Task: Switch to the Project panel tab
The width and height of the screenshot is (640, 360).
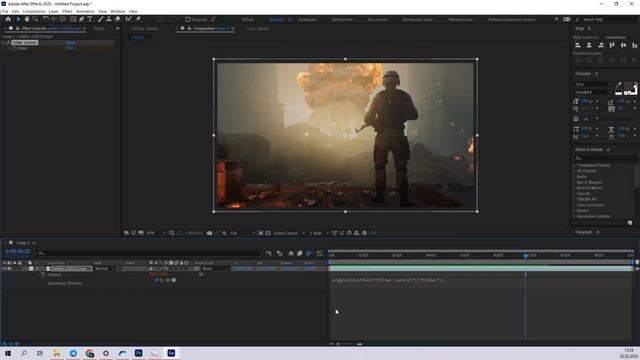Action: coord(99,29)
